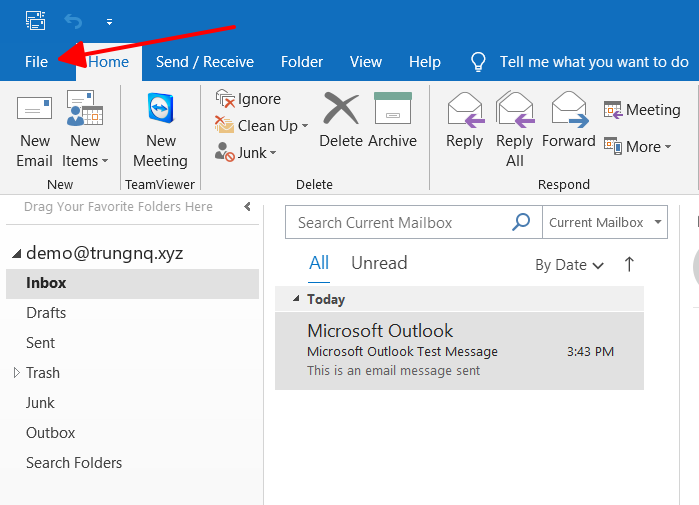Click the search magnifier icon

521,222
